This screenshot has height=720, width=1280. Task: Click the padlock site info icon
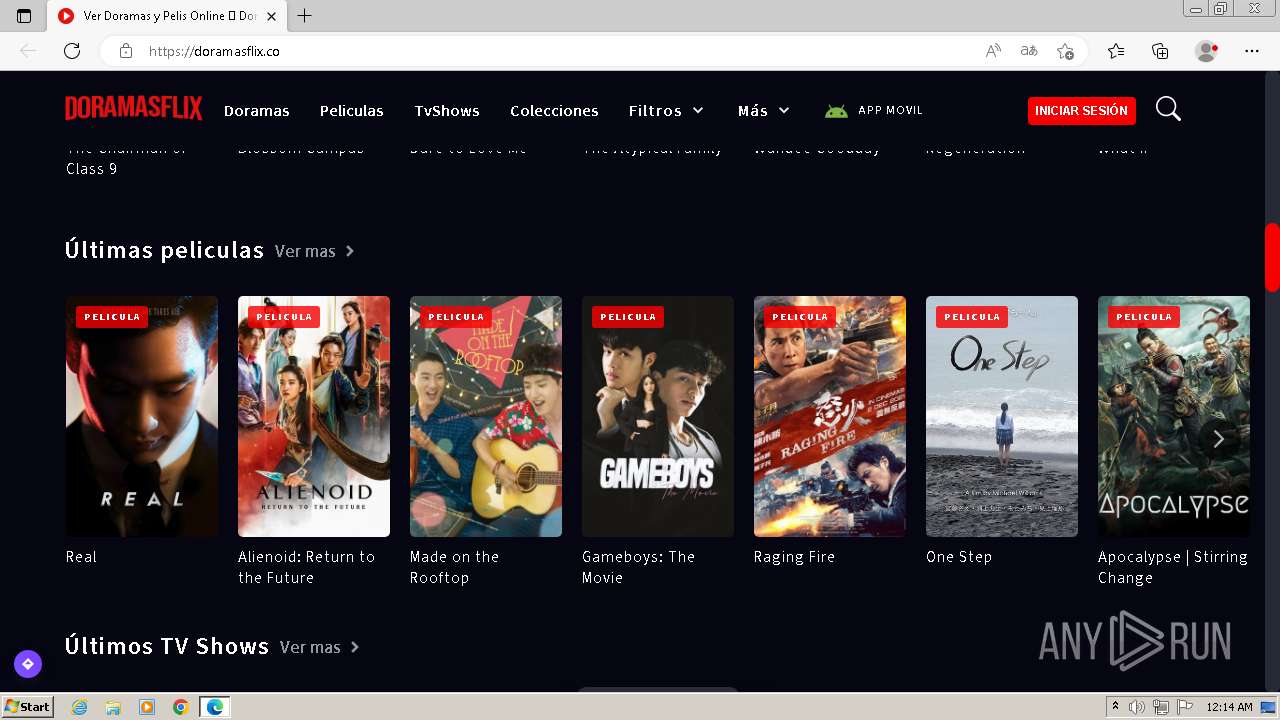pyautogui.click(x=125, y=51)
